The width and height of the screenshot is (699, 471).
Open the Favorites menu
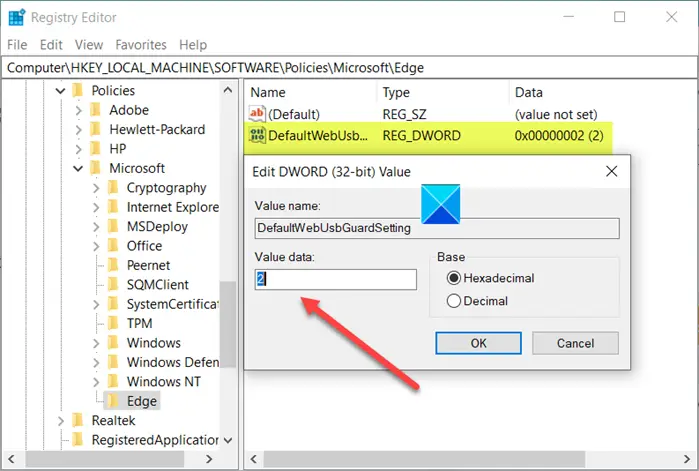pyautogui.click(x=141, y=45)
